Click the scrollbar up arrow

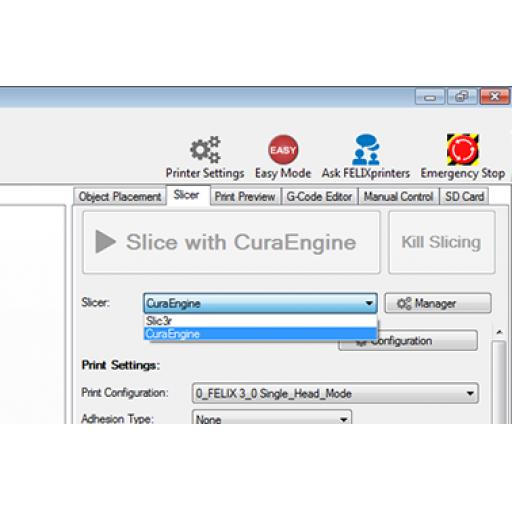click(499, 332)
